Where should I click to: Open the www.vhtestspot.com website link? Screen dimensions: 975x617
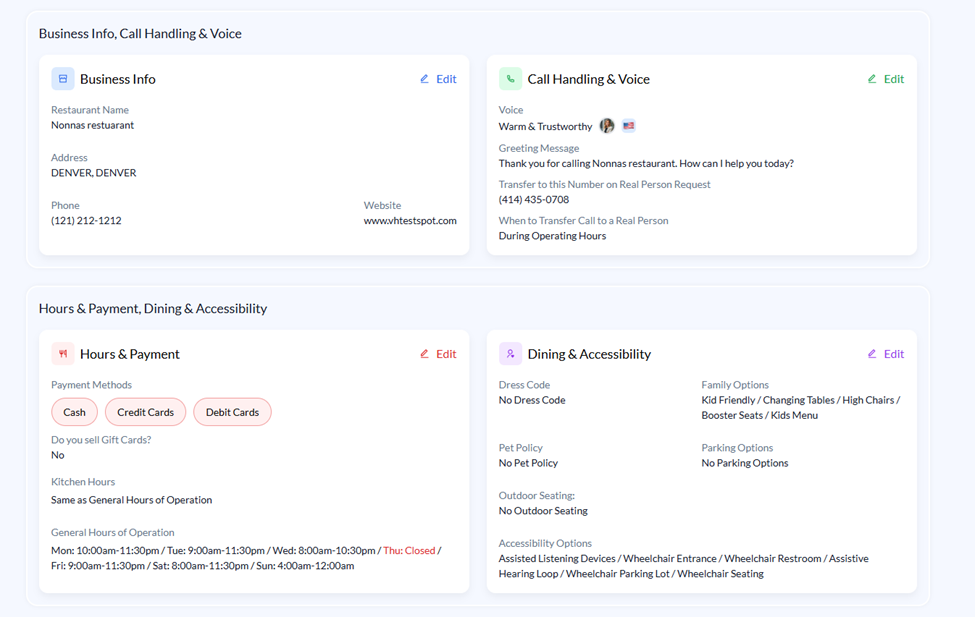click(x=410, y=221)
